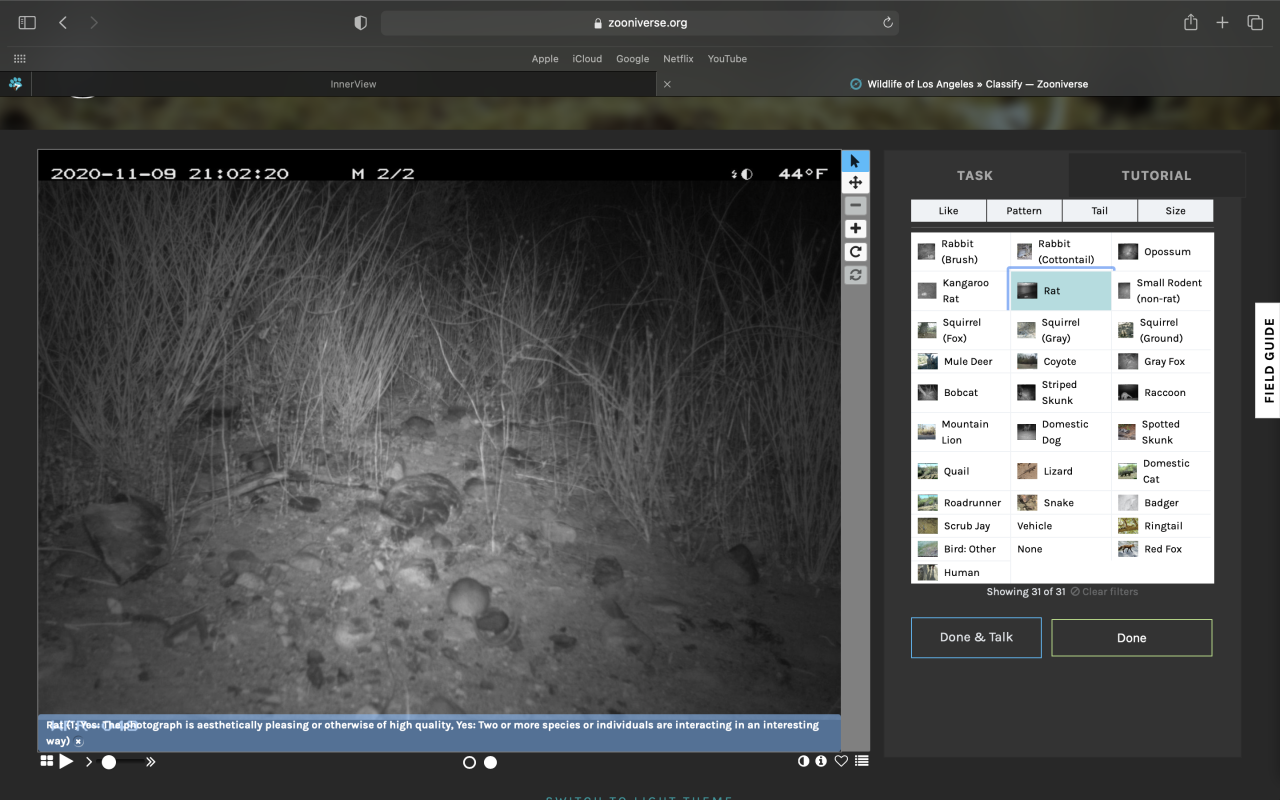
Task: Rotate the subject image
Action: pyautogui.click(x=855, y=252)
